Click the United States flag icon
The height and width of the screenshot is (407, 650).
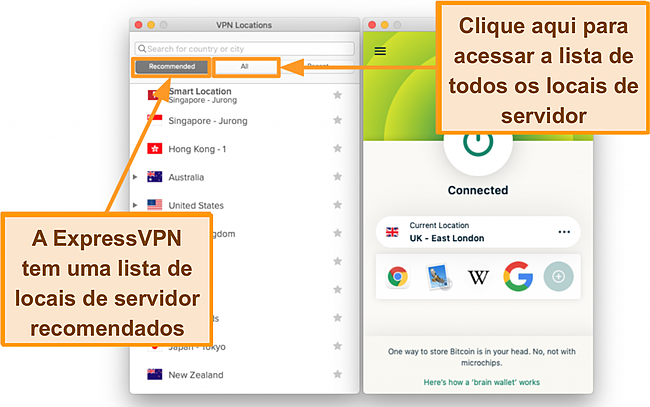click(155, 205)
